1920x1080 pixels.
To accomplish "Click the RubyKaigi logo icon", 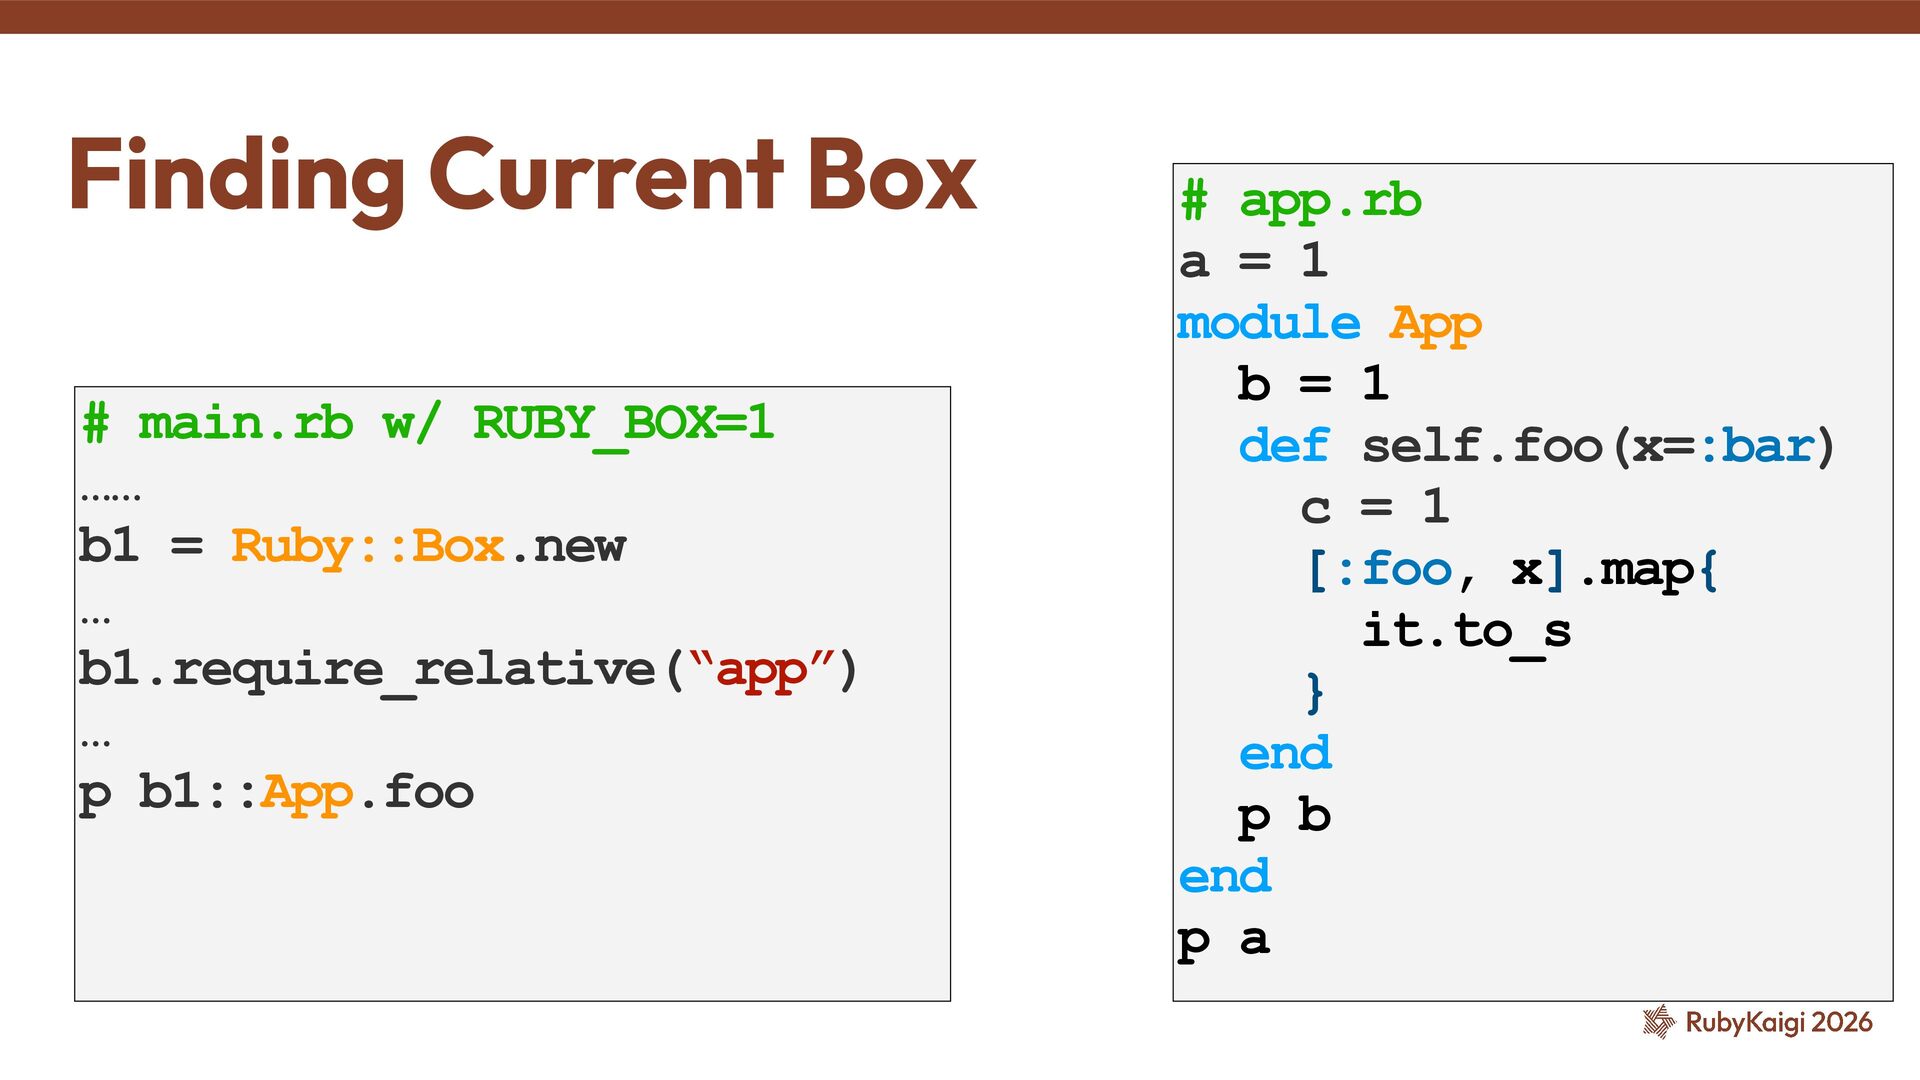I will (1658, 1021).
